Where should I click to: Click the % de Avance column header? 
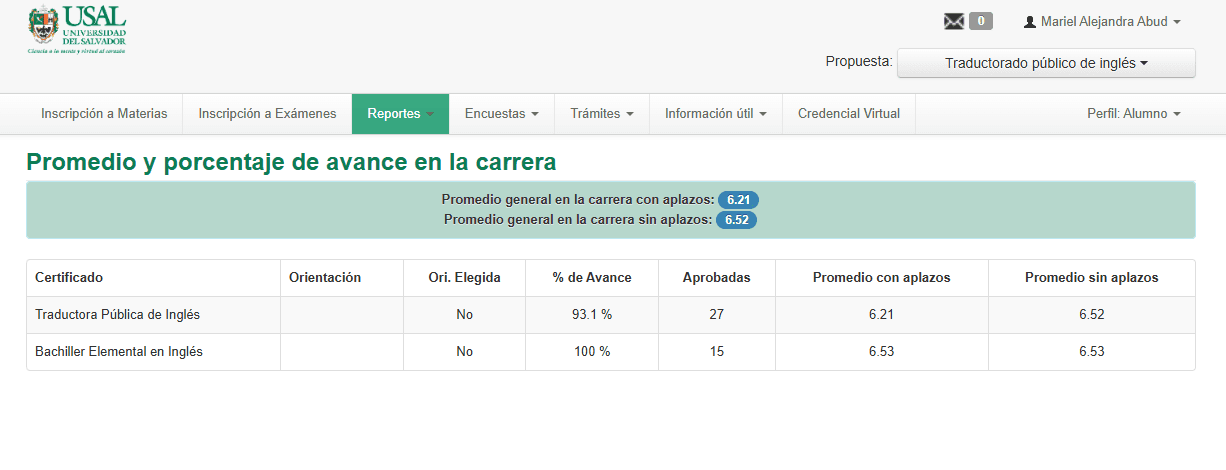[592, 278]
